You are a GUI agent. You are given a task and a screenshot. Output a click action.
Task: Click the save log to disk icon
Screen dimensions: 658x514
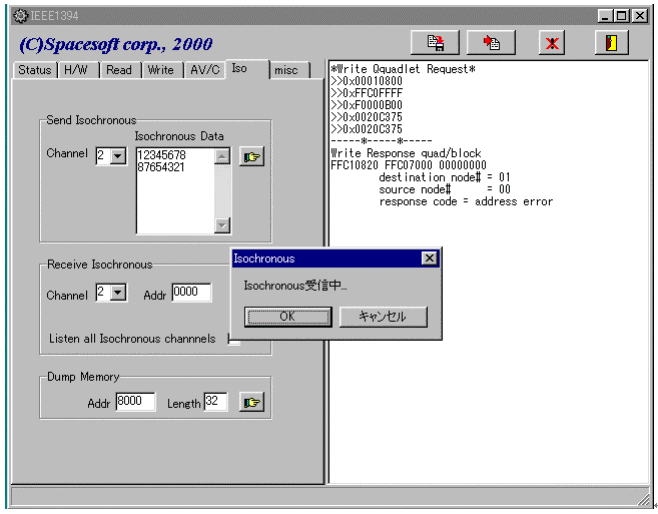[435, 43]
